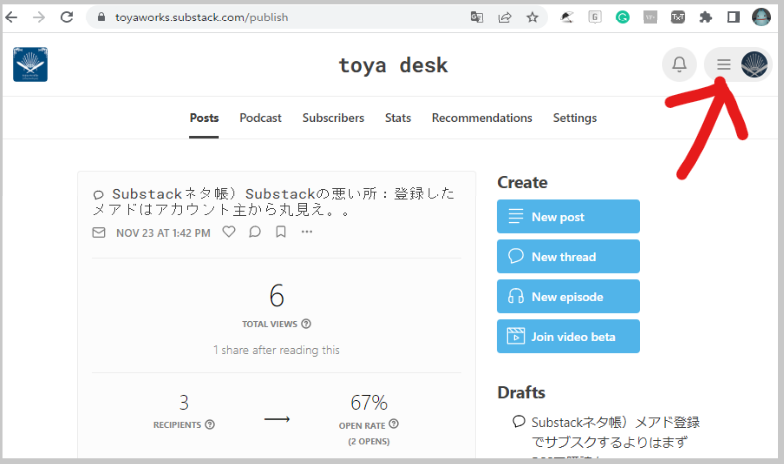Open the post titled Substackの悪い所

(274, 201)
